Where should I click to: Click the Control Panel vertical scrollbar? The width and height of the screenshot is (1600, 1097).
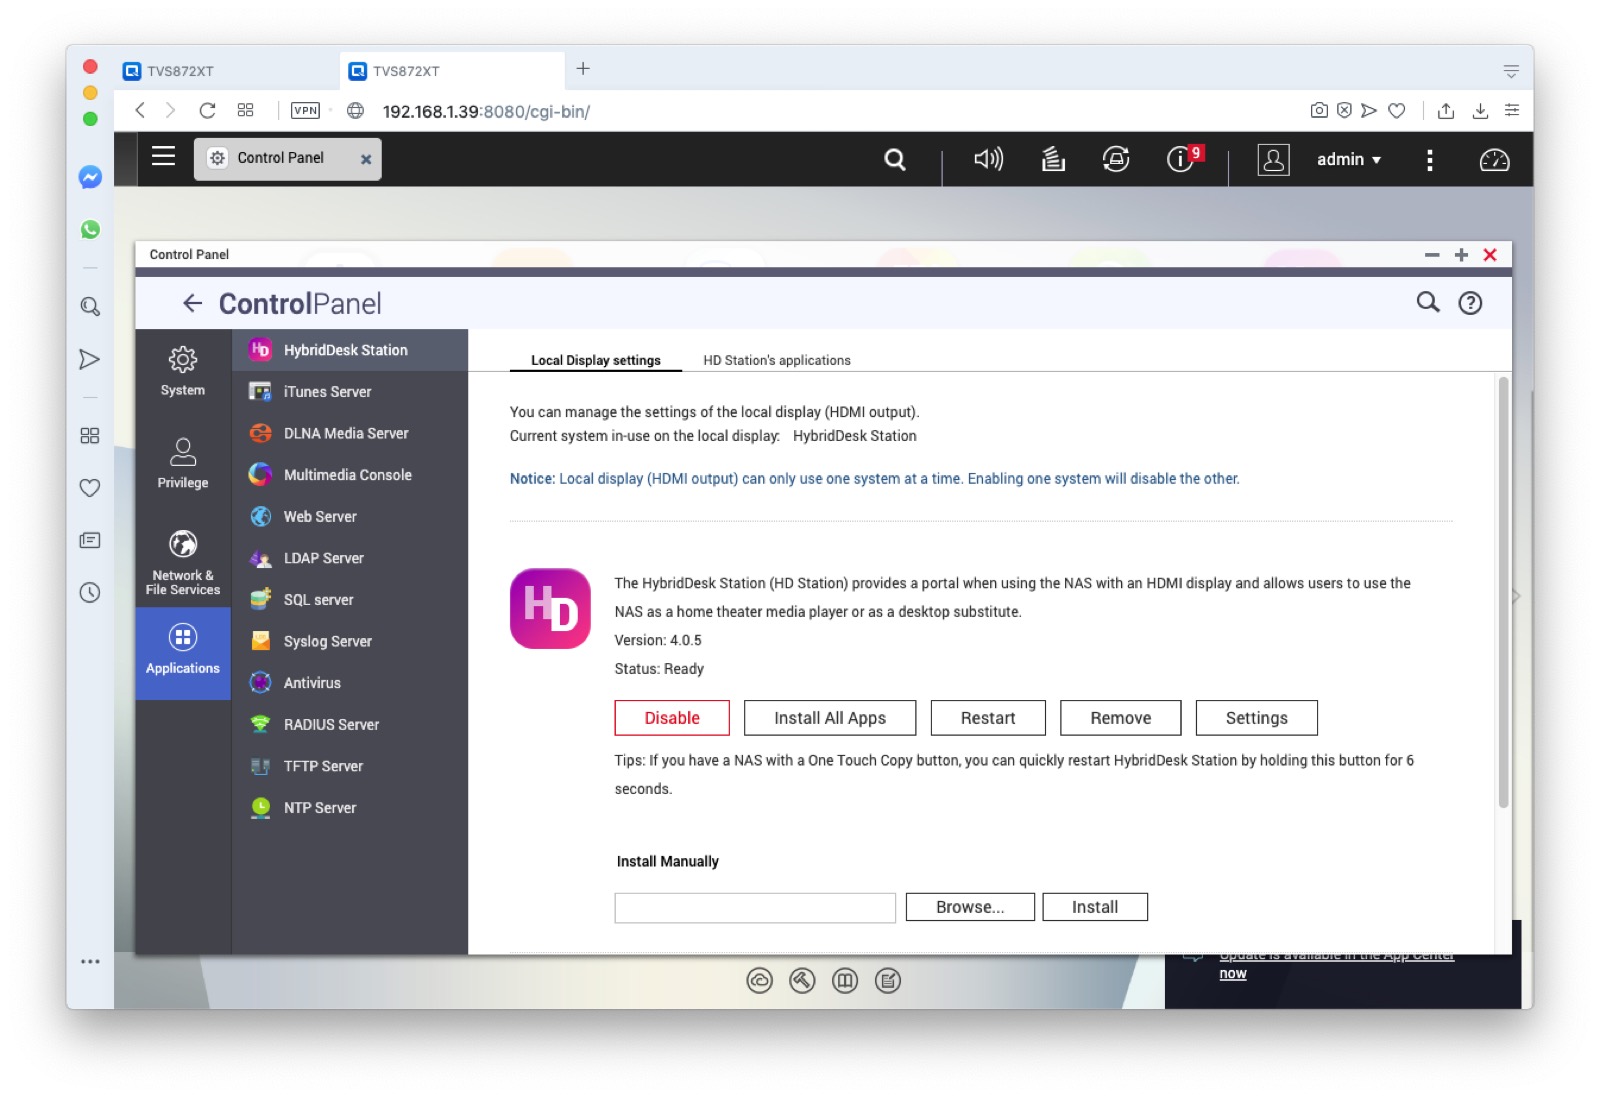[x=1503, y=592]
